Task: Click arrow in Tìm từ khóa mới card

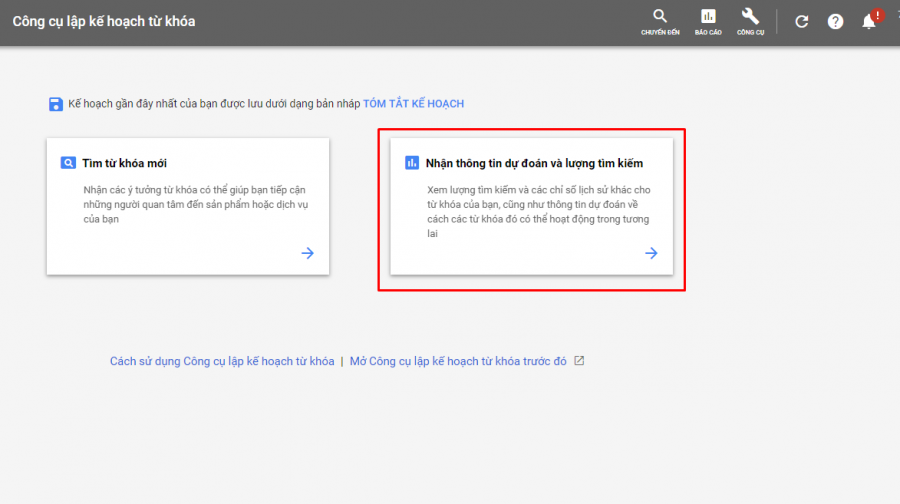Action: point(307,253)
